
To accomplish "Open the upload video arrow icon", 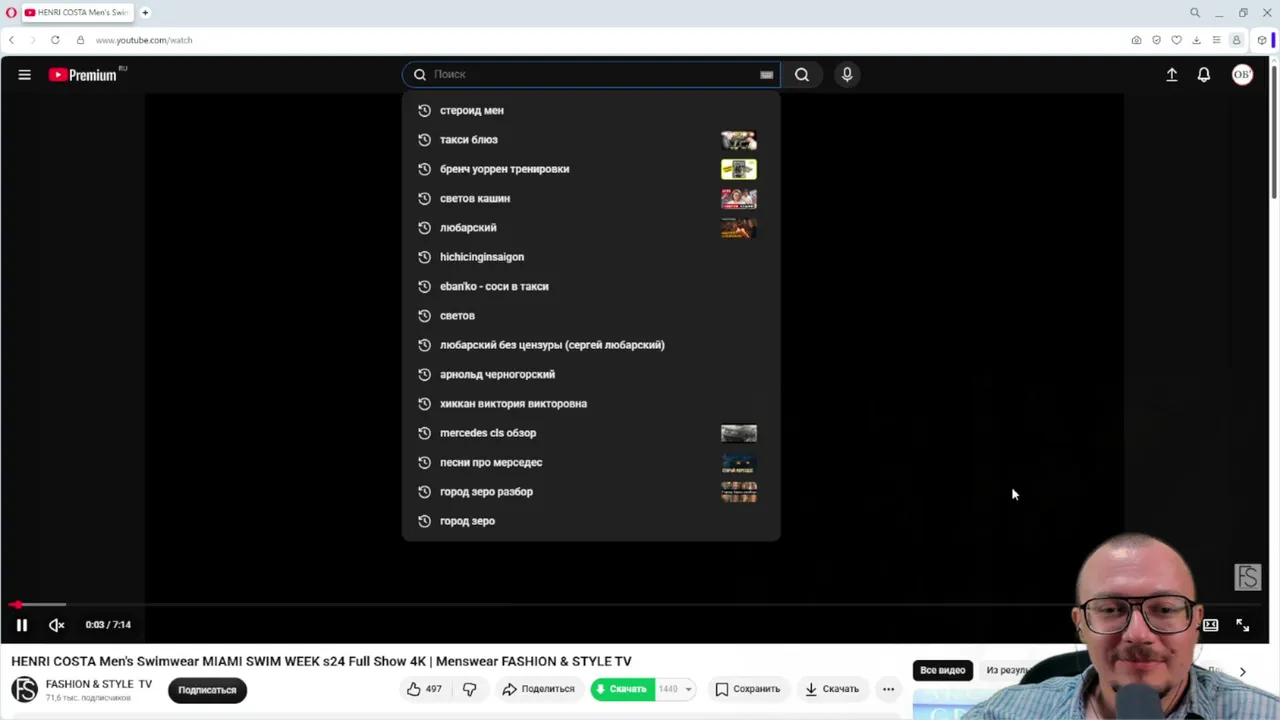I will pos(1172,74).
